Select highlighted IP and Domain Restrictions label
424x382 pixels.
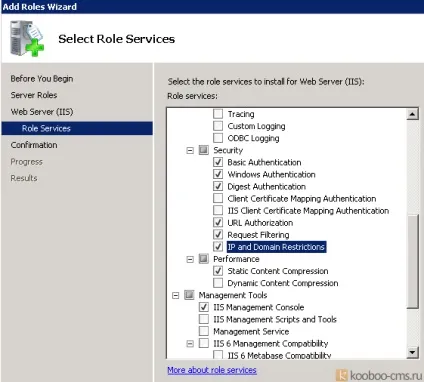pos(276,247)
